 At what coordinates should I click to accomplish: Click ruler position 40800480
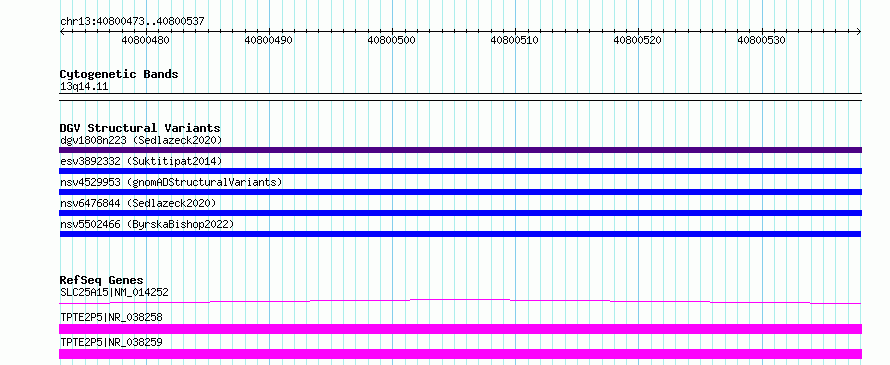click(x=145, y=41)
